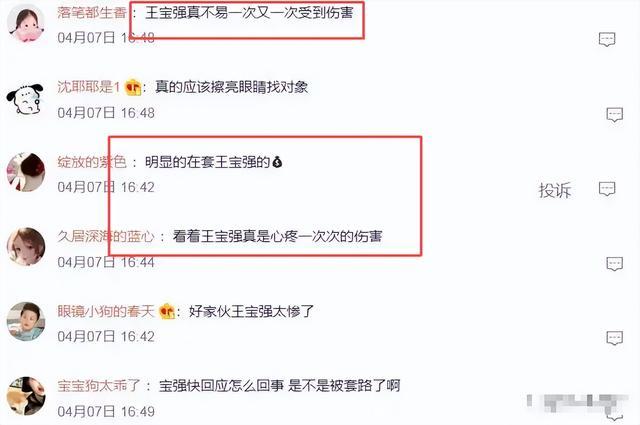Click 落笔都生香's pink avatar
Screen dimensions: 640x425
point(26,23)
